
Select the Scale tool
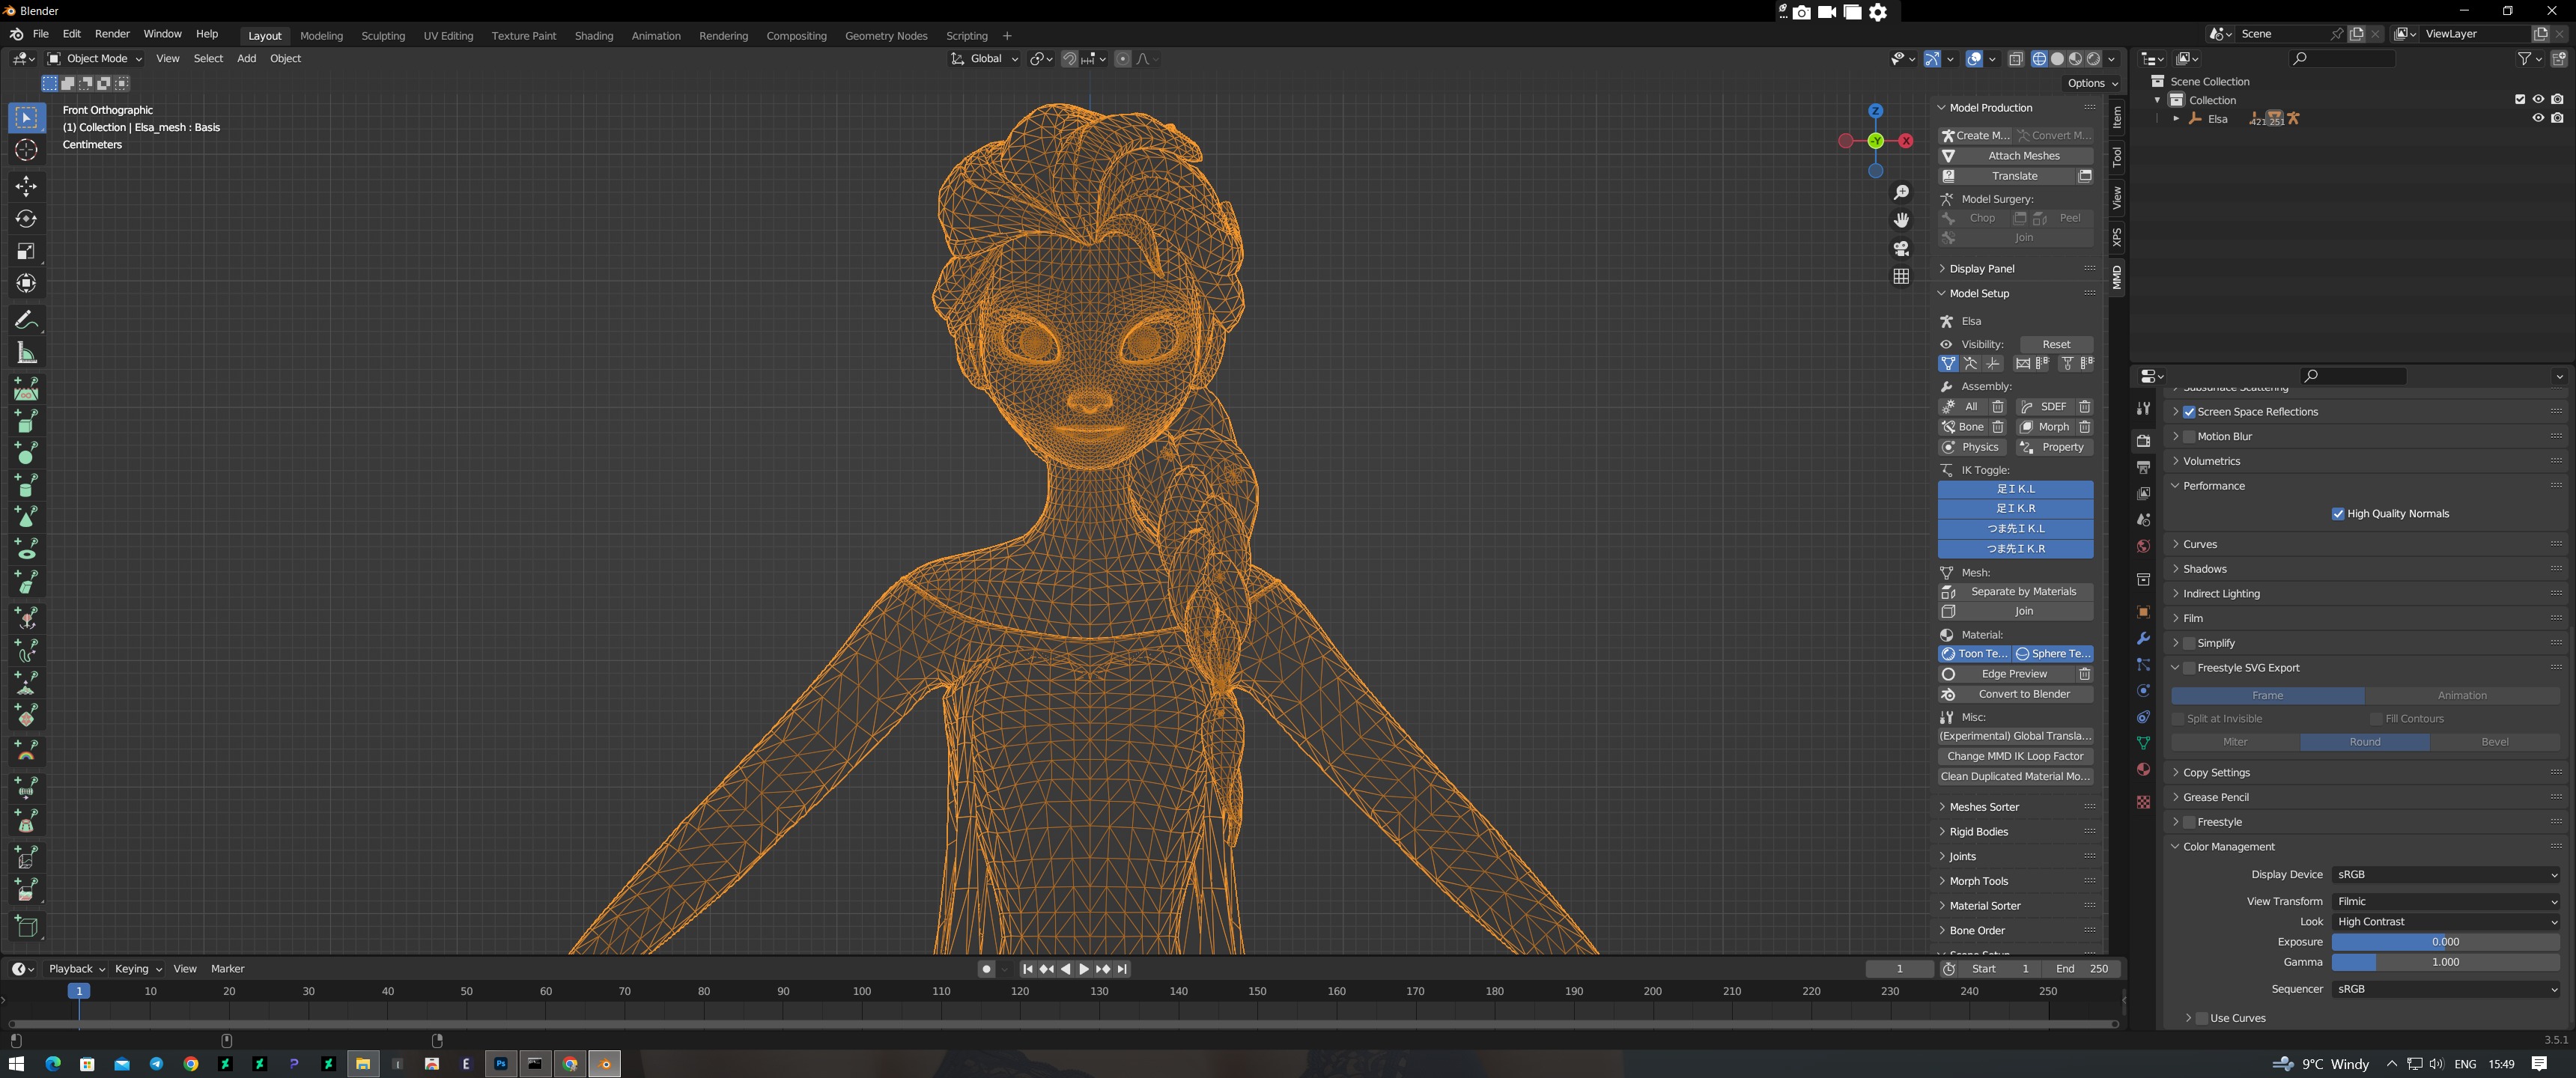(26, 251)
